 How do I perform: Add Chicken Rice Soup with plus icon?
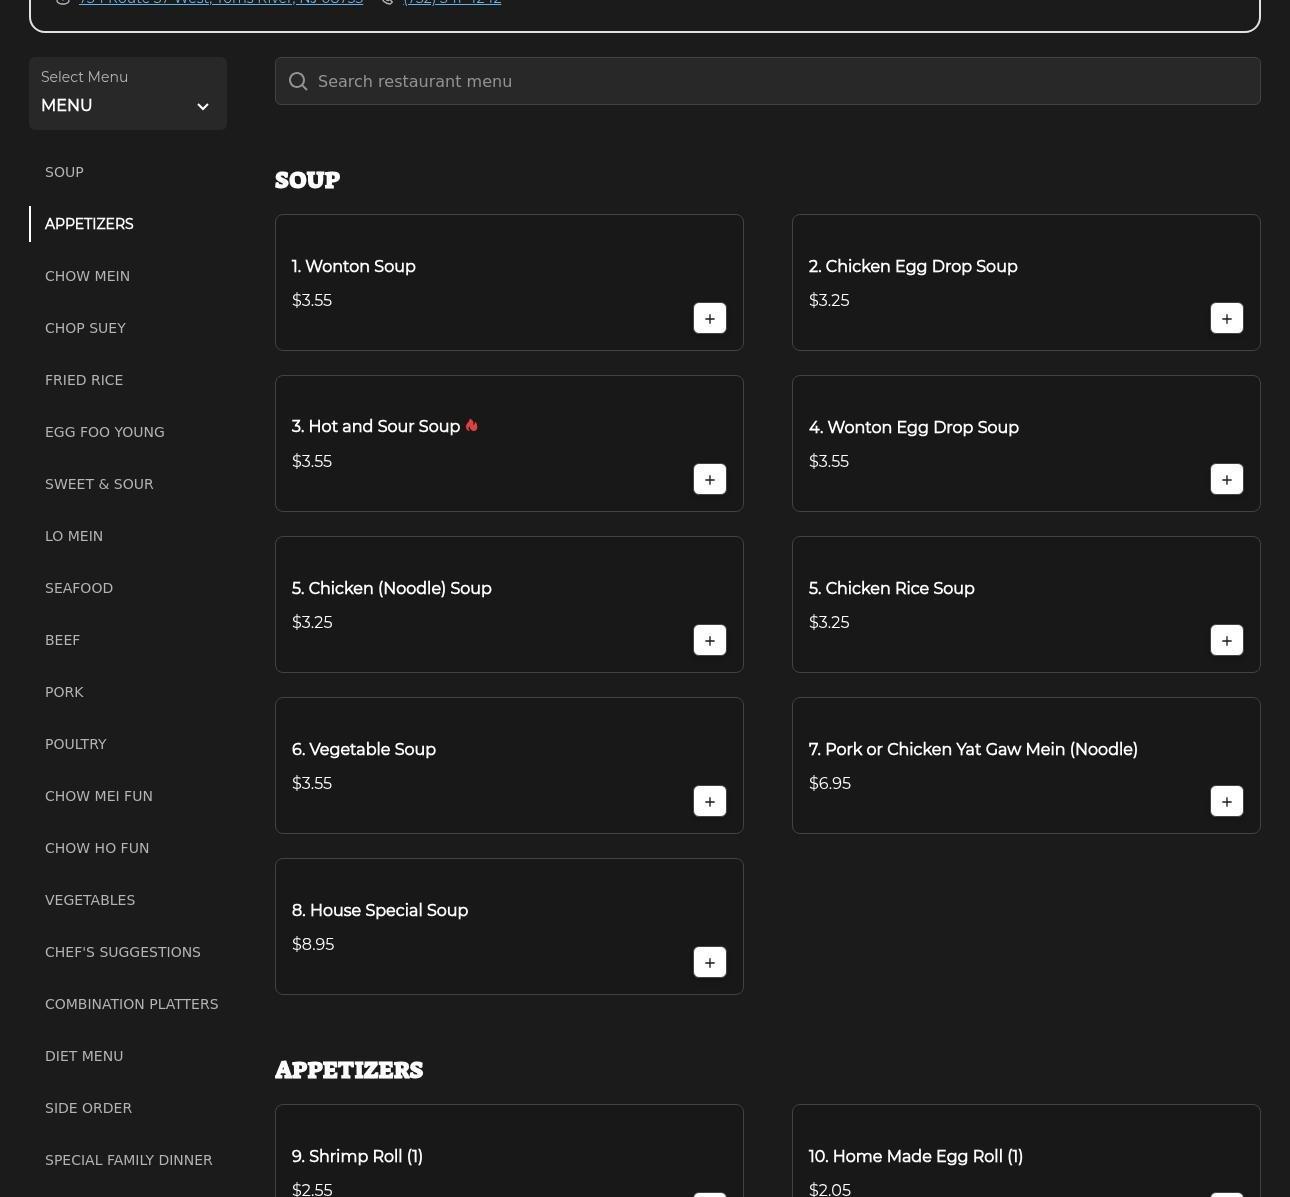click(1226, 641)
